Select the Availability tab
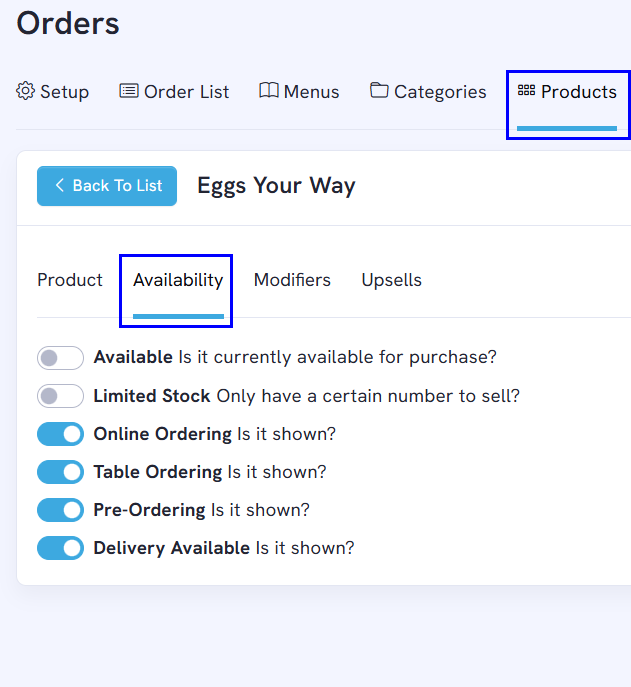Image resolution: width=631 pixels, height=687 pixels. pyautogui.click(x=178, y=280)
